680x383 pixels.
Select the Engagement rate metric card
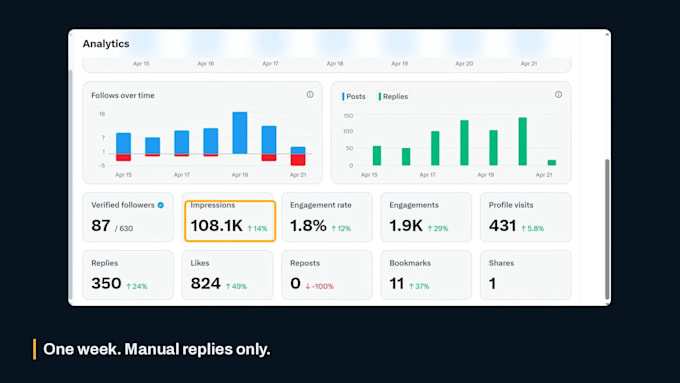327,217
